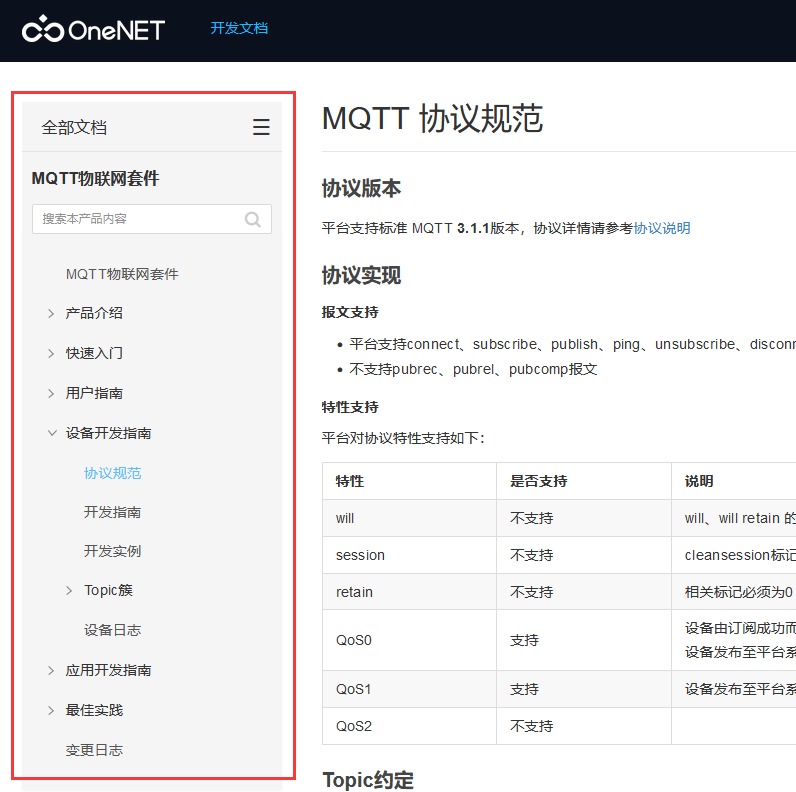Open 应用开发指南 section label
796x792 pixels.
[108, 670]
